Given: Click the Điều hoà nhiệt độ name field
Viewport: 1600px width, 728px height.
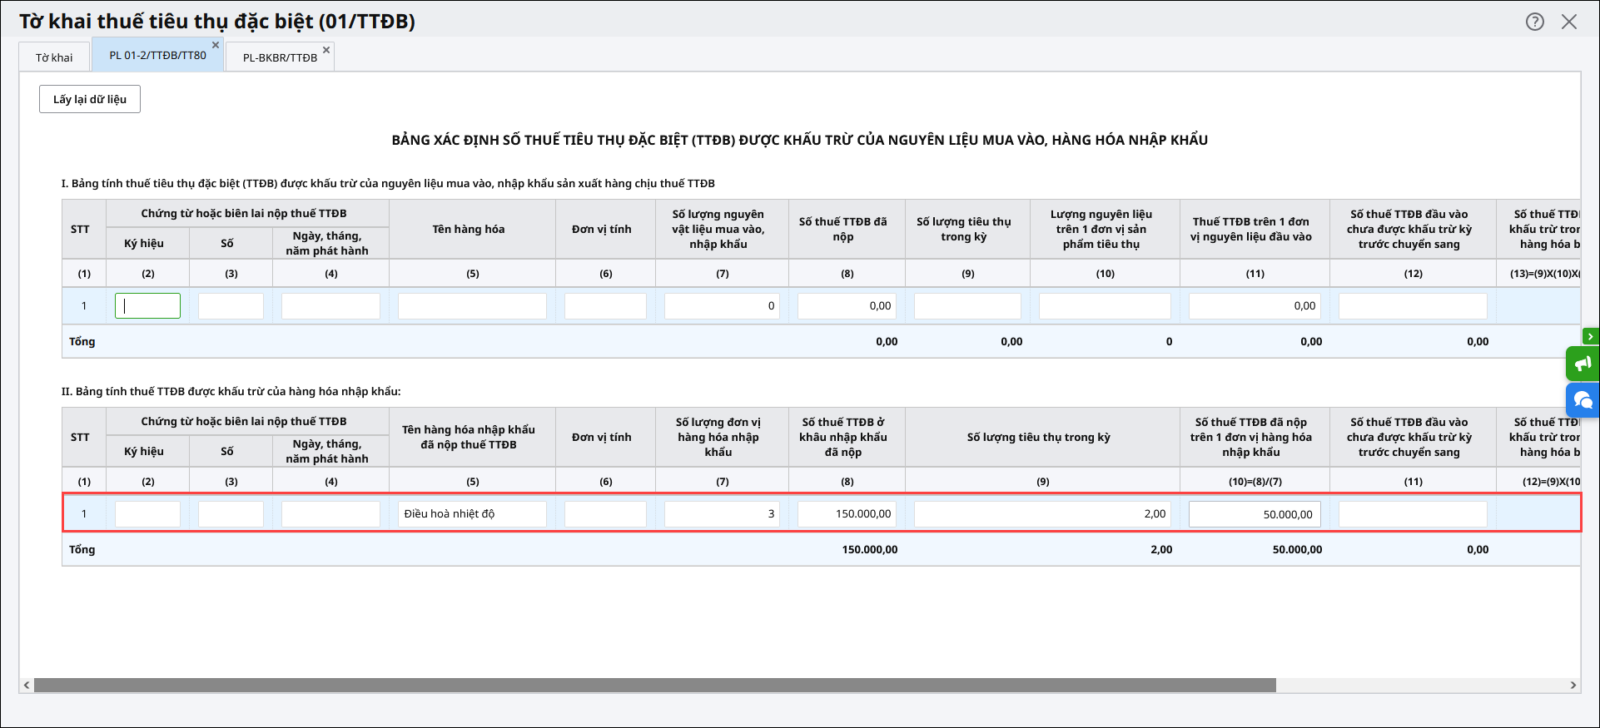Looking at the screenshot, I should click(472, 514).
